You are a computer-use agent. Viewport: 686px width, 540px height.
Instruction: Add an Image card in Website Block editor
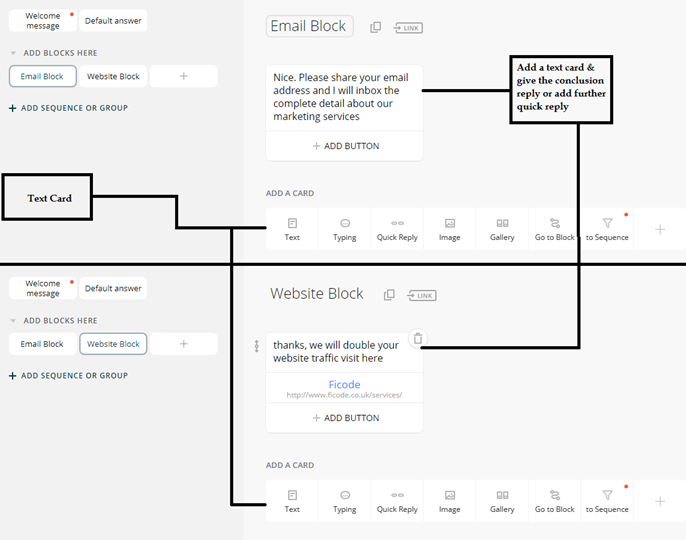tap(450, 501)
